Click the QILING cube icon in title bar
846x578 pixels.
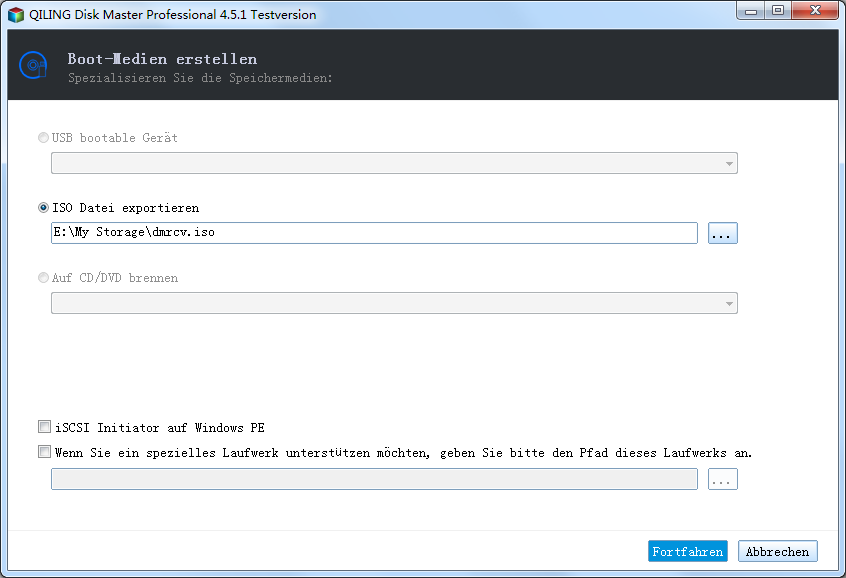click(x=16, y=15)
